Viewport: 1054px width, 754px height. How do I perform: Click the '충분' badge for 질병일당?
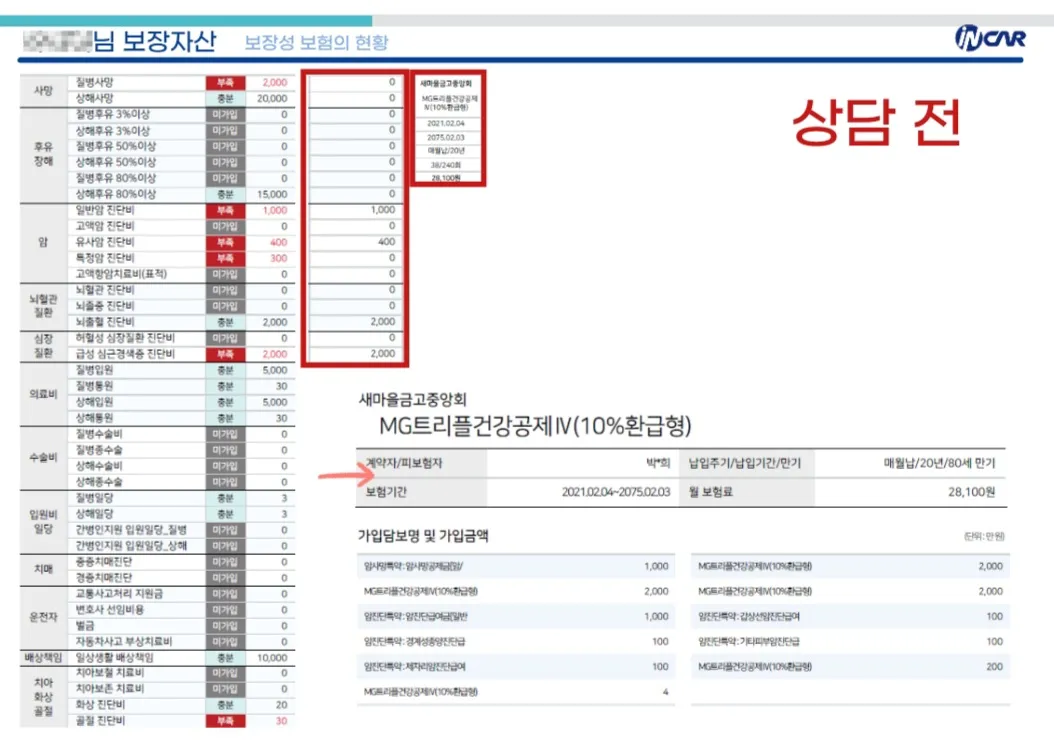pos(225,499)
